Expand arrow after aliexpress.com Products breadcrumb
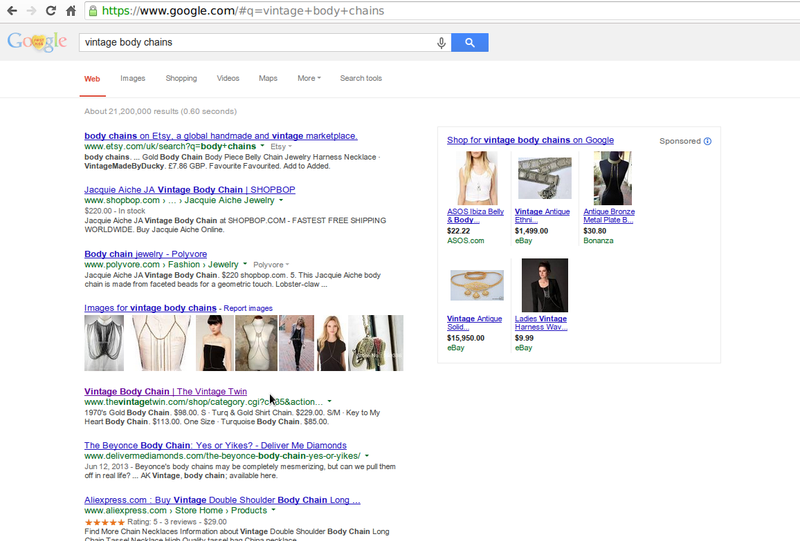This screenshot has height=541, width=800. coord(273,510)
